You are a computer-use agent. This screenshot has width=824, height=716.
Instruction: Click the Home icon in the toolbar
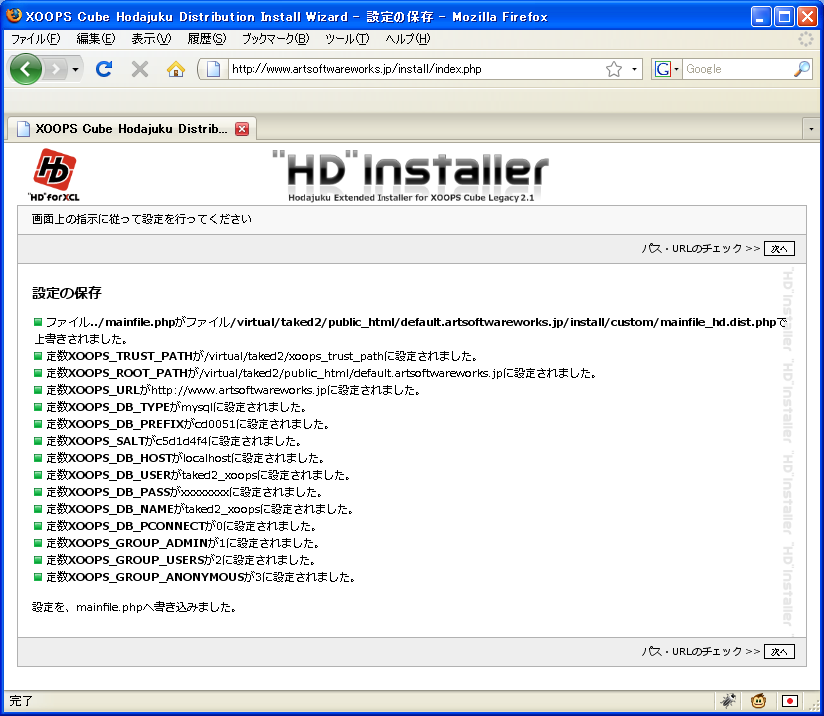[x=176, y=69]
